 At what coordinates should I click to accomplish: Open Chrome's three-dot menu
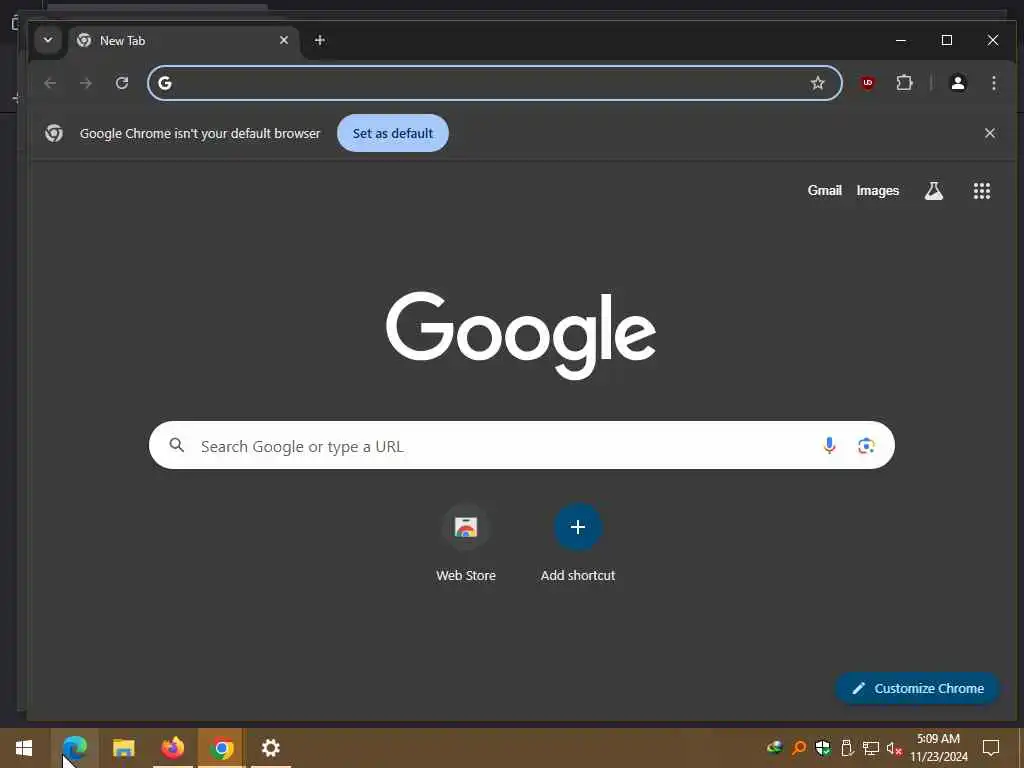pos(993,83)
